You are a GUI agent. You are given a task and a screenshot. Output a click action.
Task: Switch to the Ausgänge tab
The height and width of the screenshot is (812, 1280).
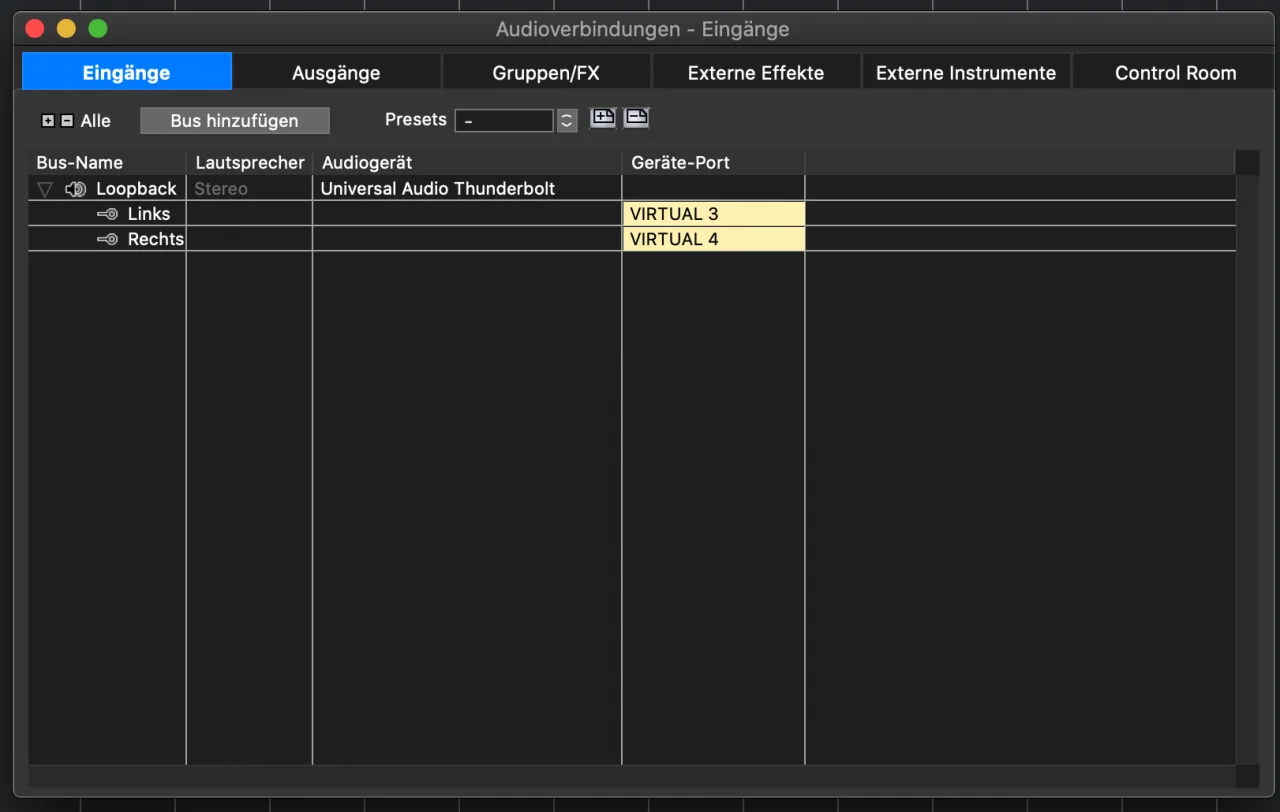click(x=336, y=73)
